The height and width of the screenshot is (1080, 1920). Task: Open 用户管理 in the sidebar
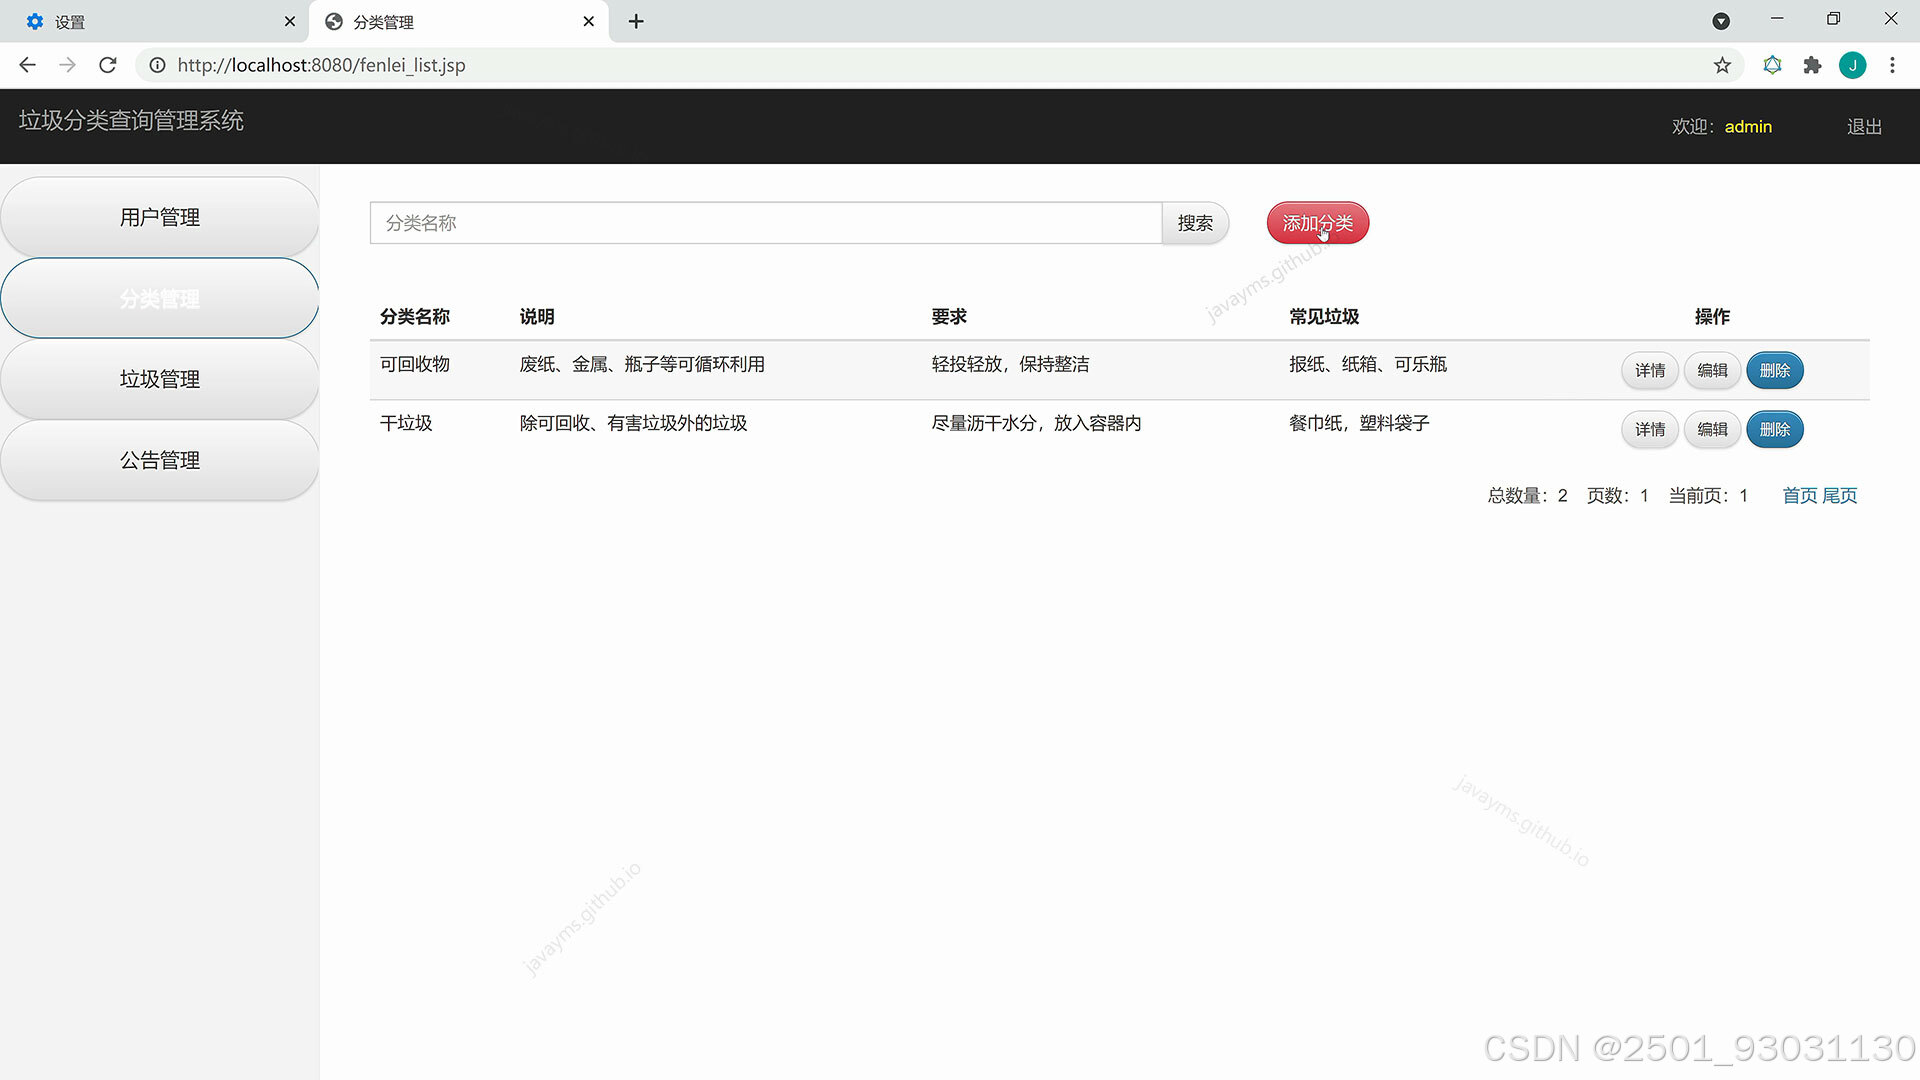click(x=160, y=217)
